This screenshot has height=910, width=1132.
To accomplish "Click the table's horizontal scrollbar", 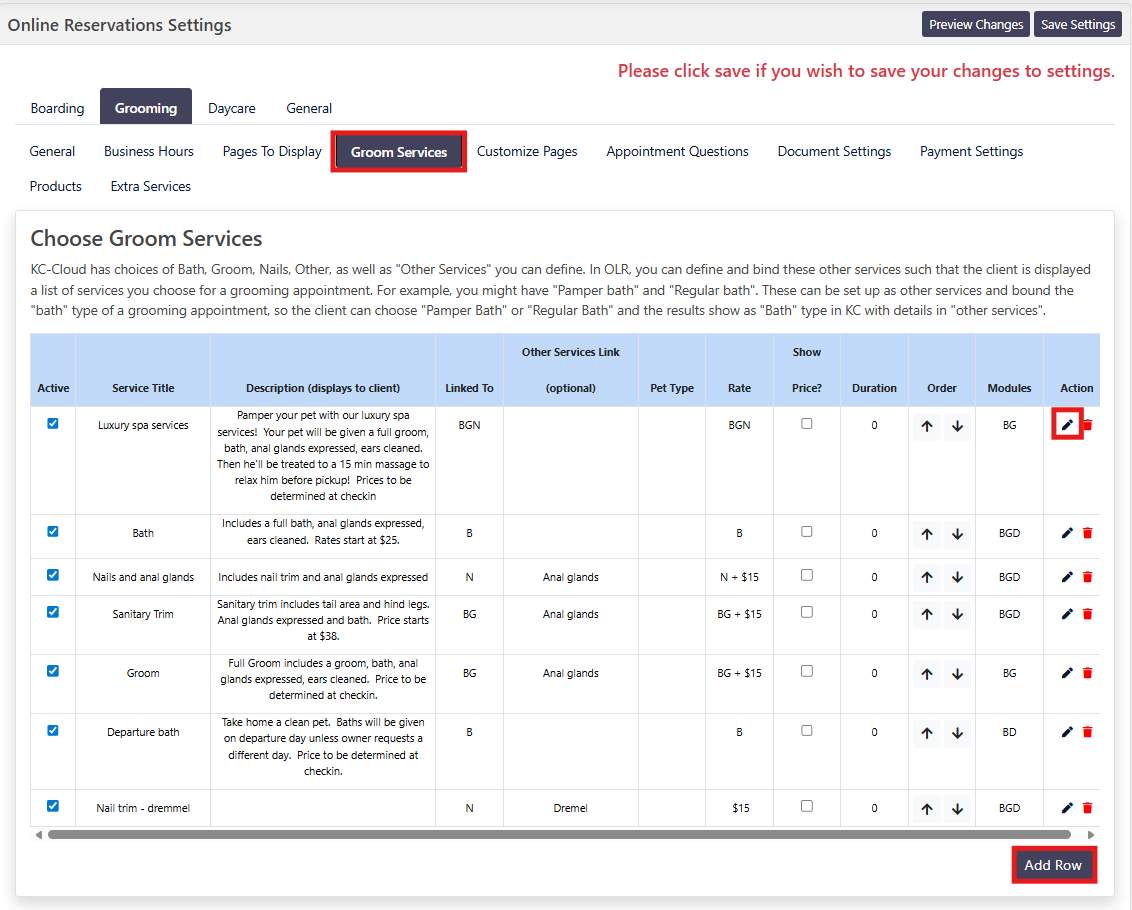I will pos(558,834).
